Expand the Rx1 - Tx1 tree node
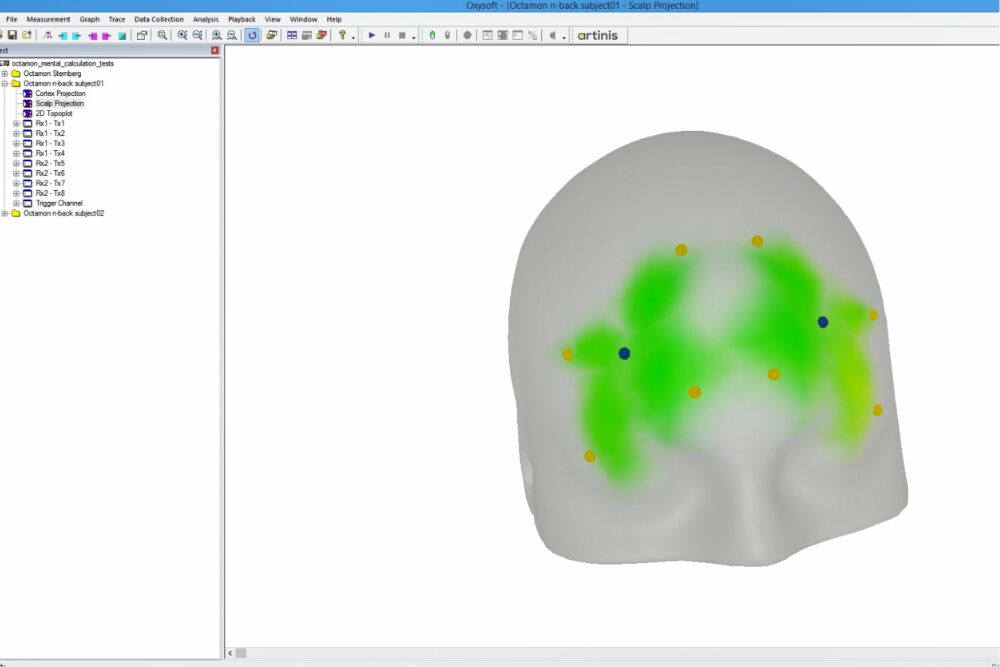The height and width of the screenshot is (667, 1000). 16,123
